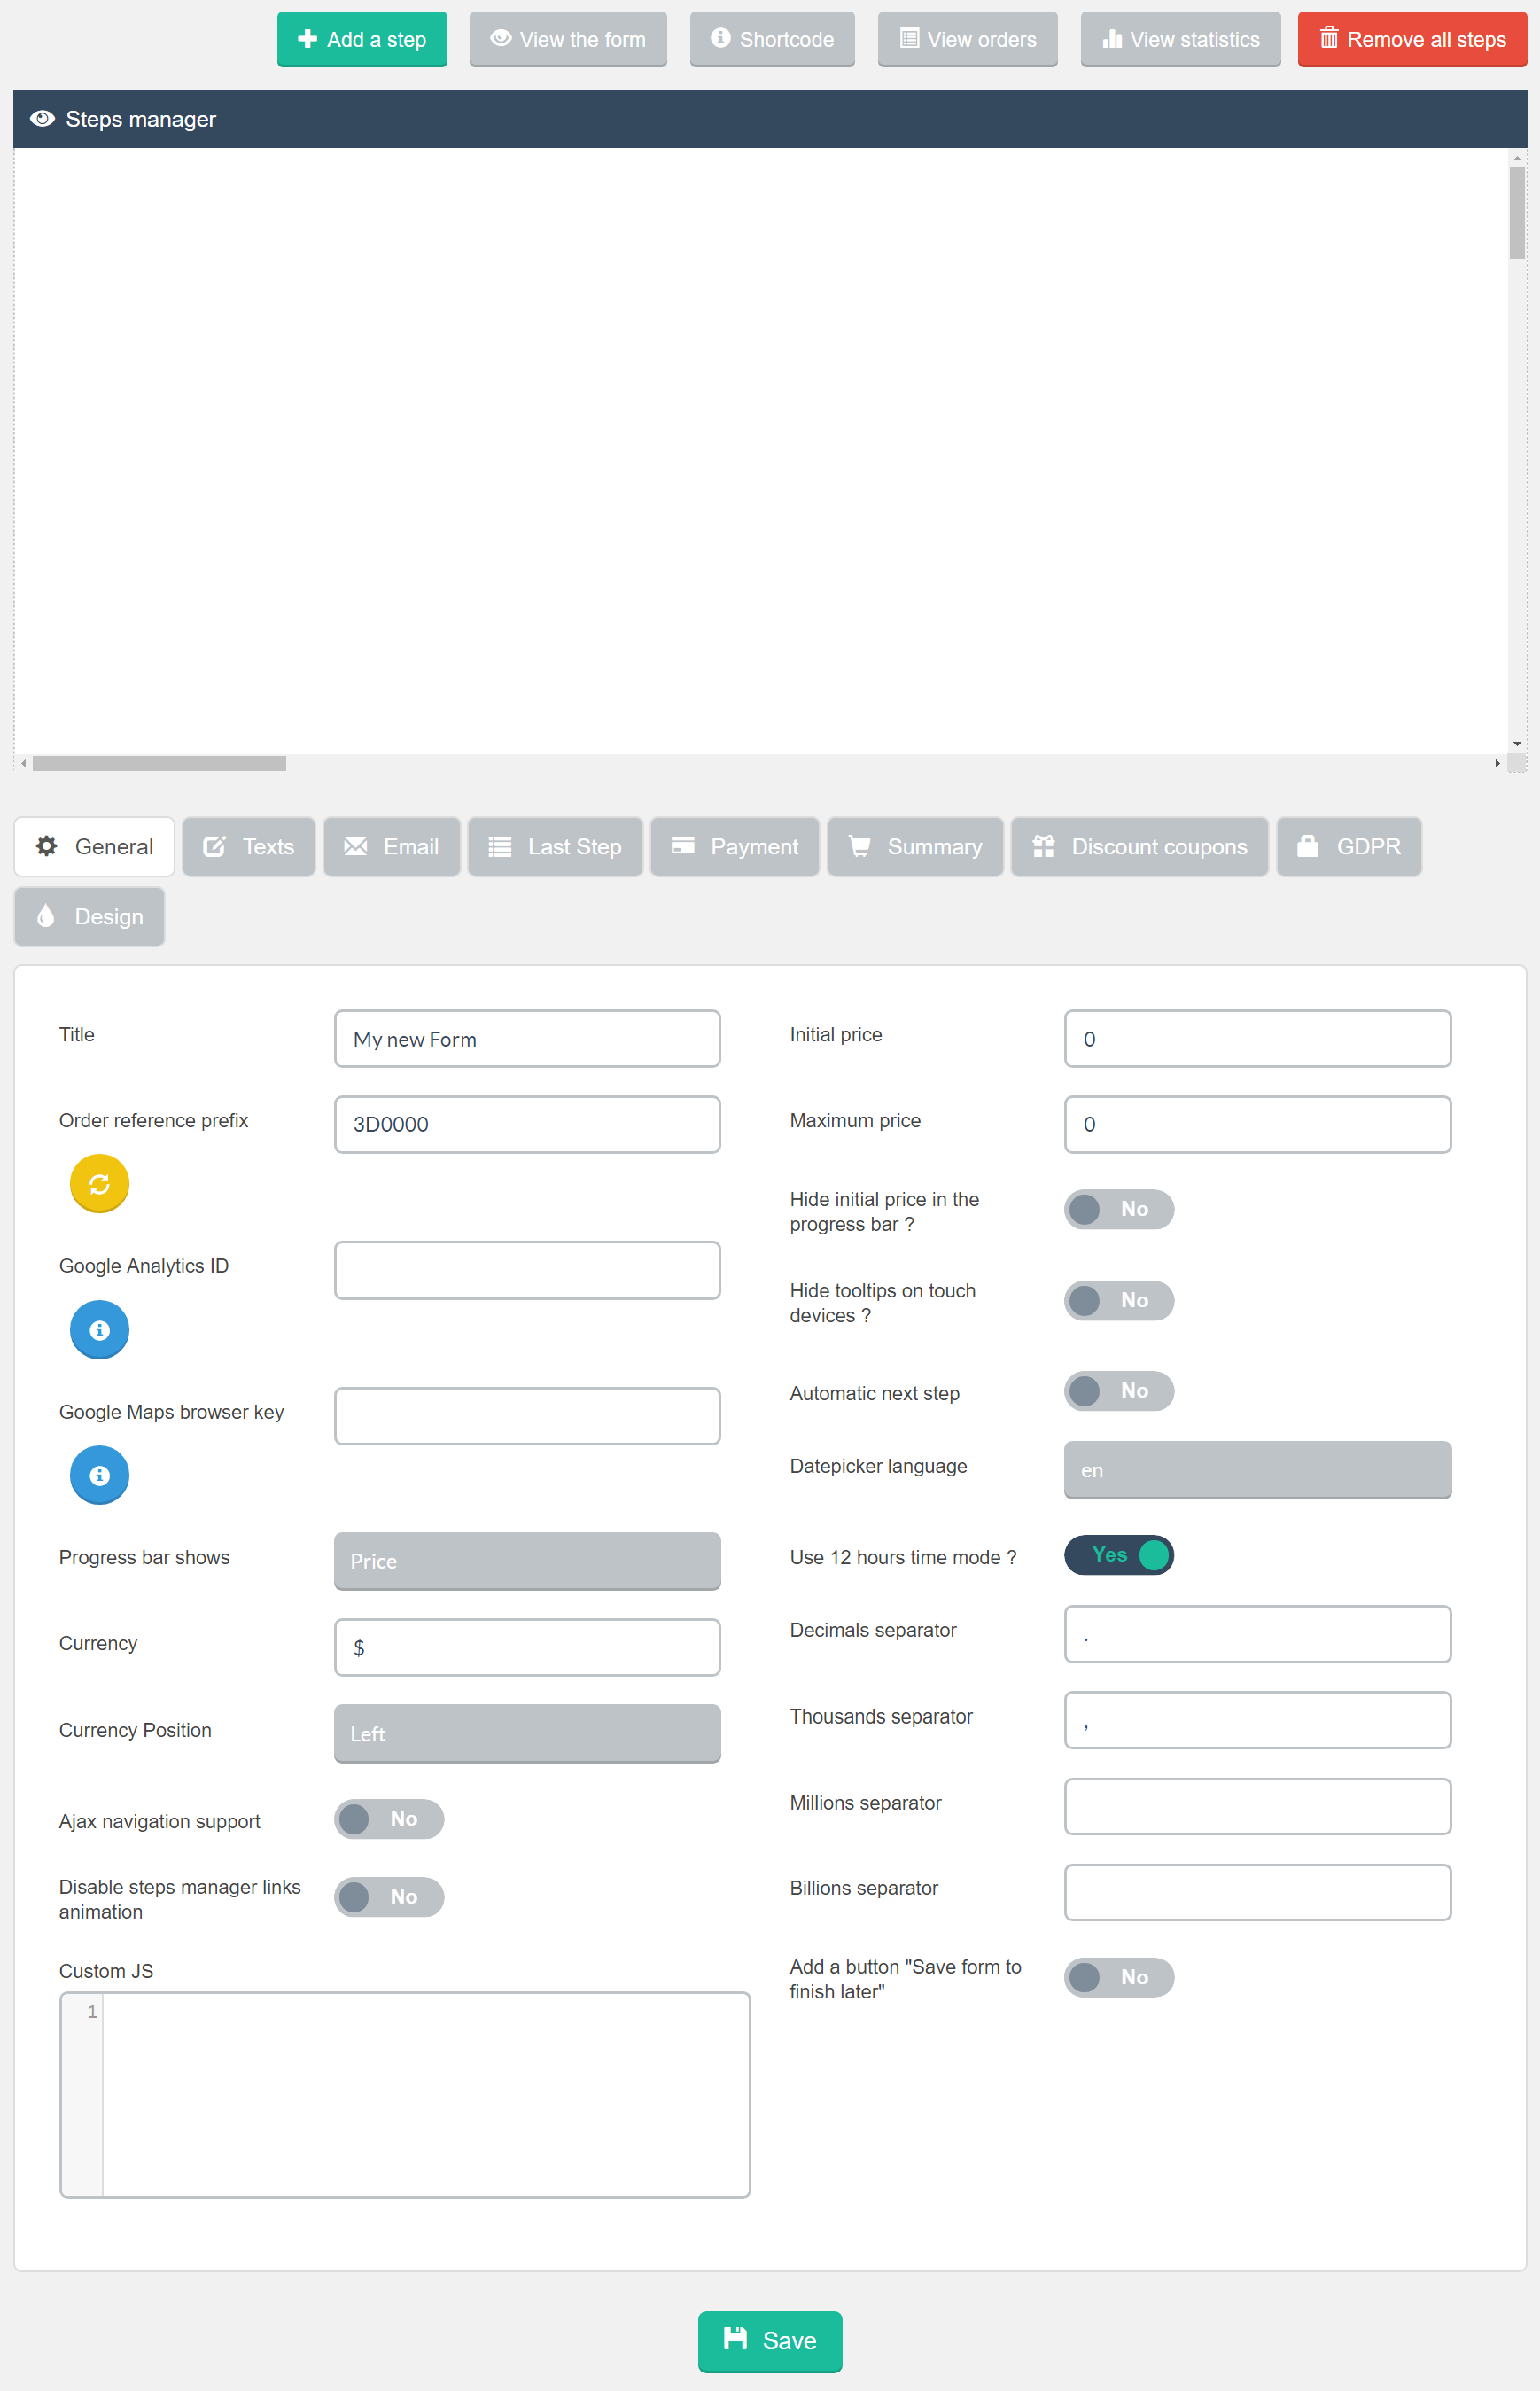Change the Currency Position selection
The height and width of the screenshot is (2391, 1540).
click(527, 1733)
